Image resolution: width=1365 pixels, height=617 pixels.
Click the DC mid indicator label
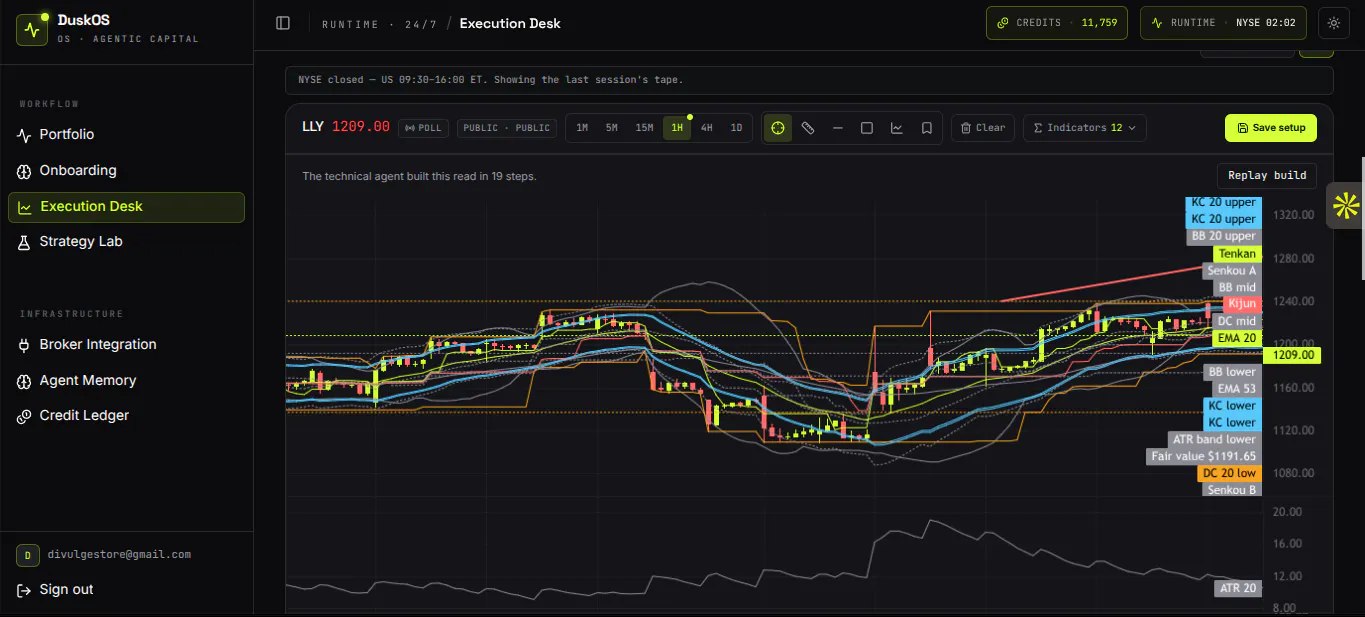[x=1236, y=322]
